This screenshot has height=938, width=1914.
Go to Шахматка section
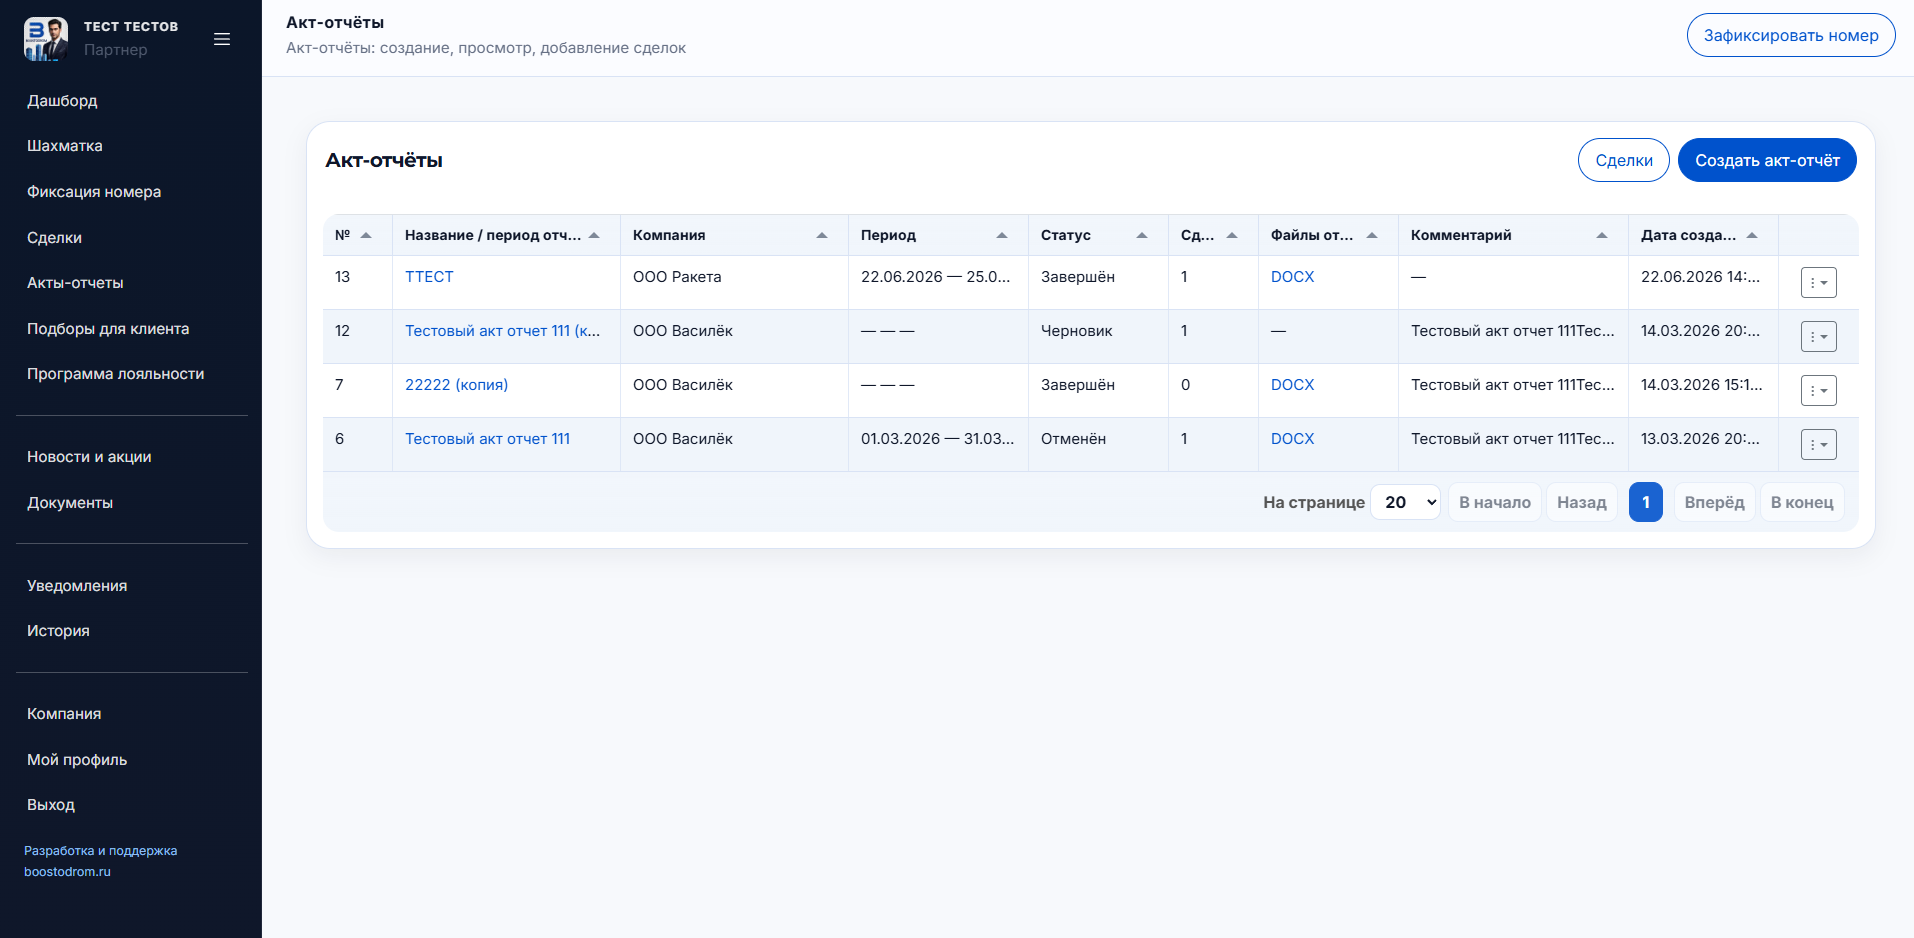click(65, 146)
